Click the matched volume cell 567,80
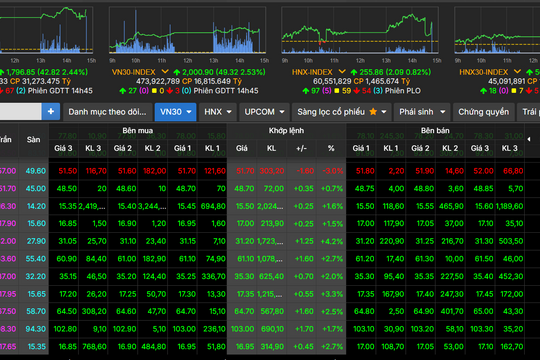This screenshot has height=360, width=540. [272, 311]
